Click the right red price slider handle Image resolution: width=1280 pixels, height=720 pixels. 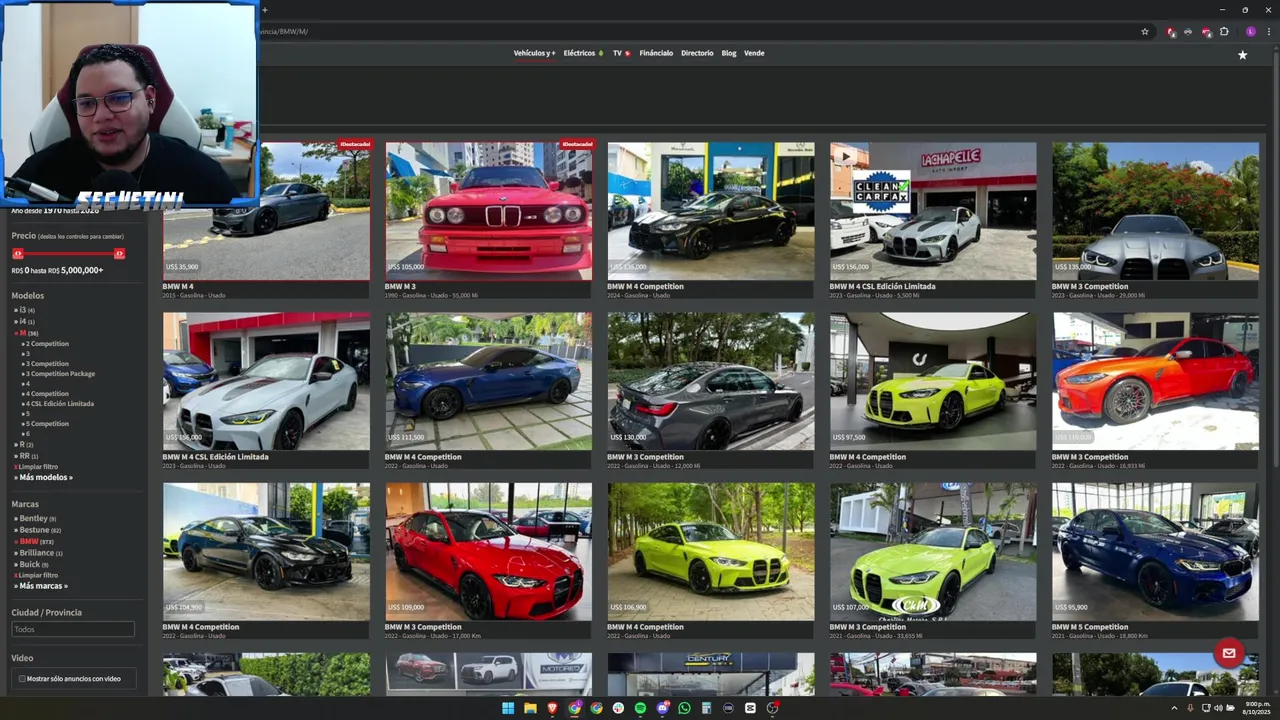coord(119,254)
